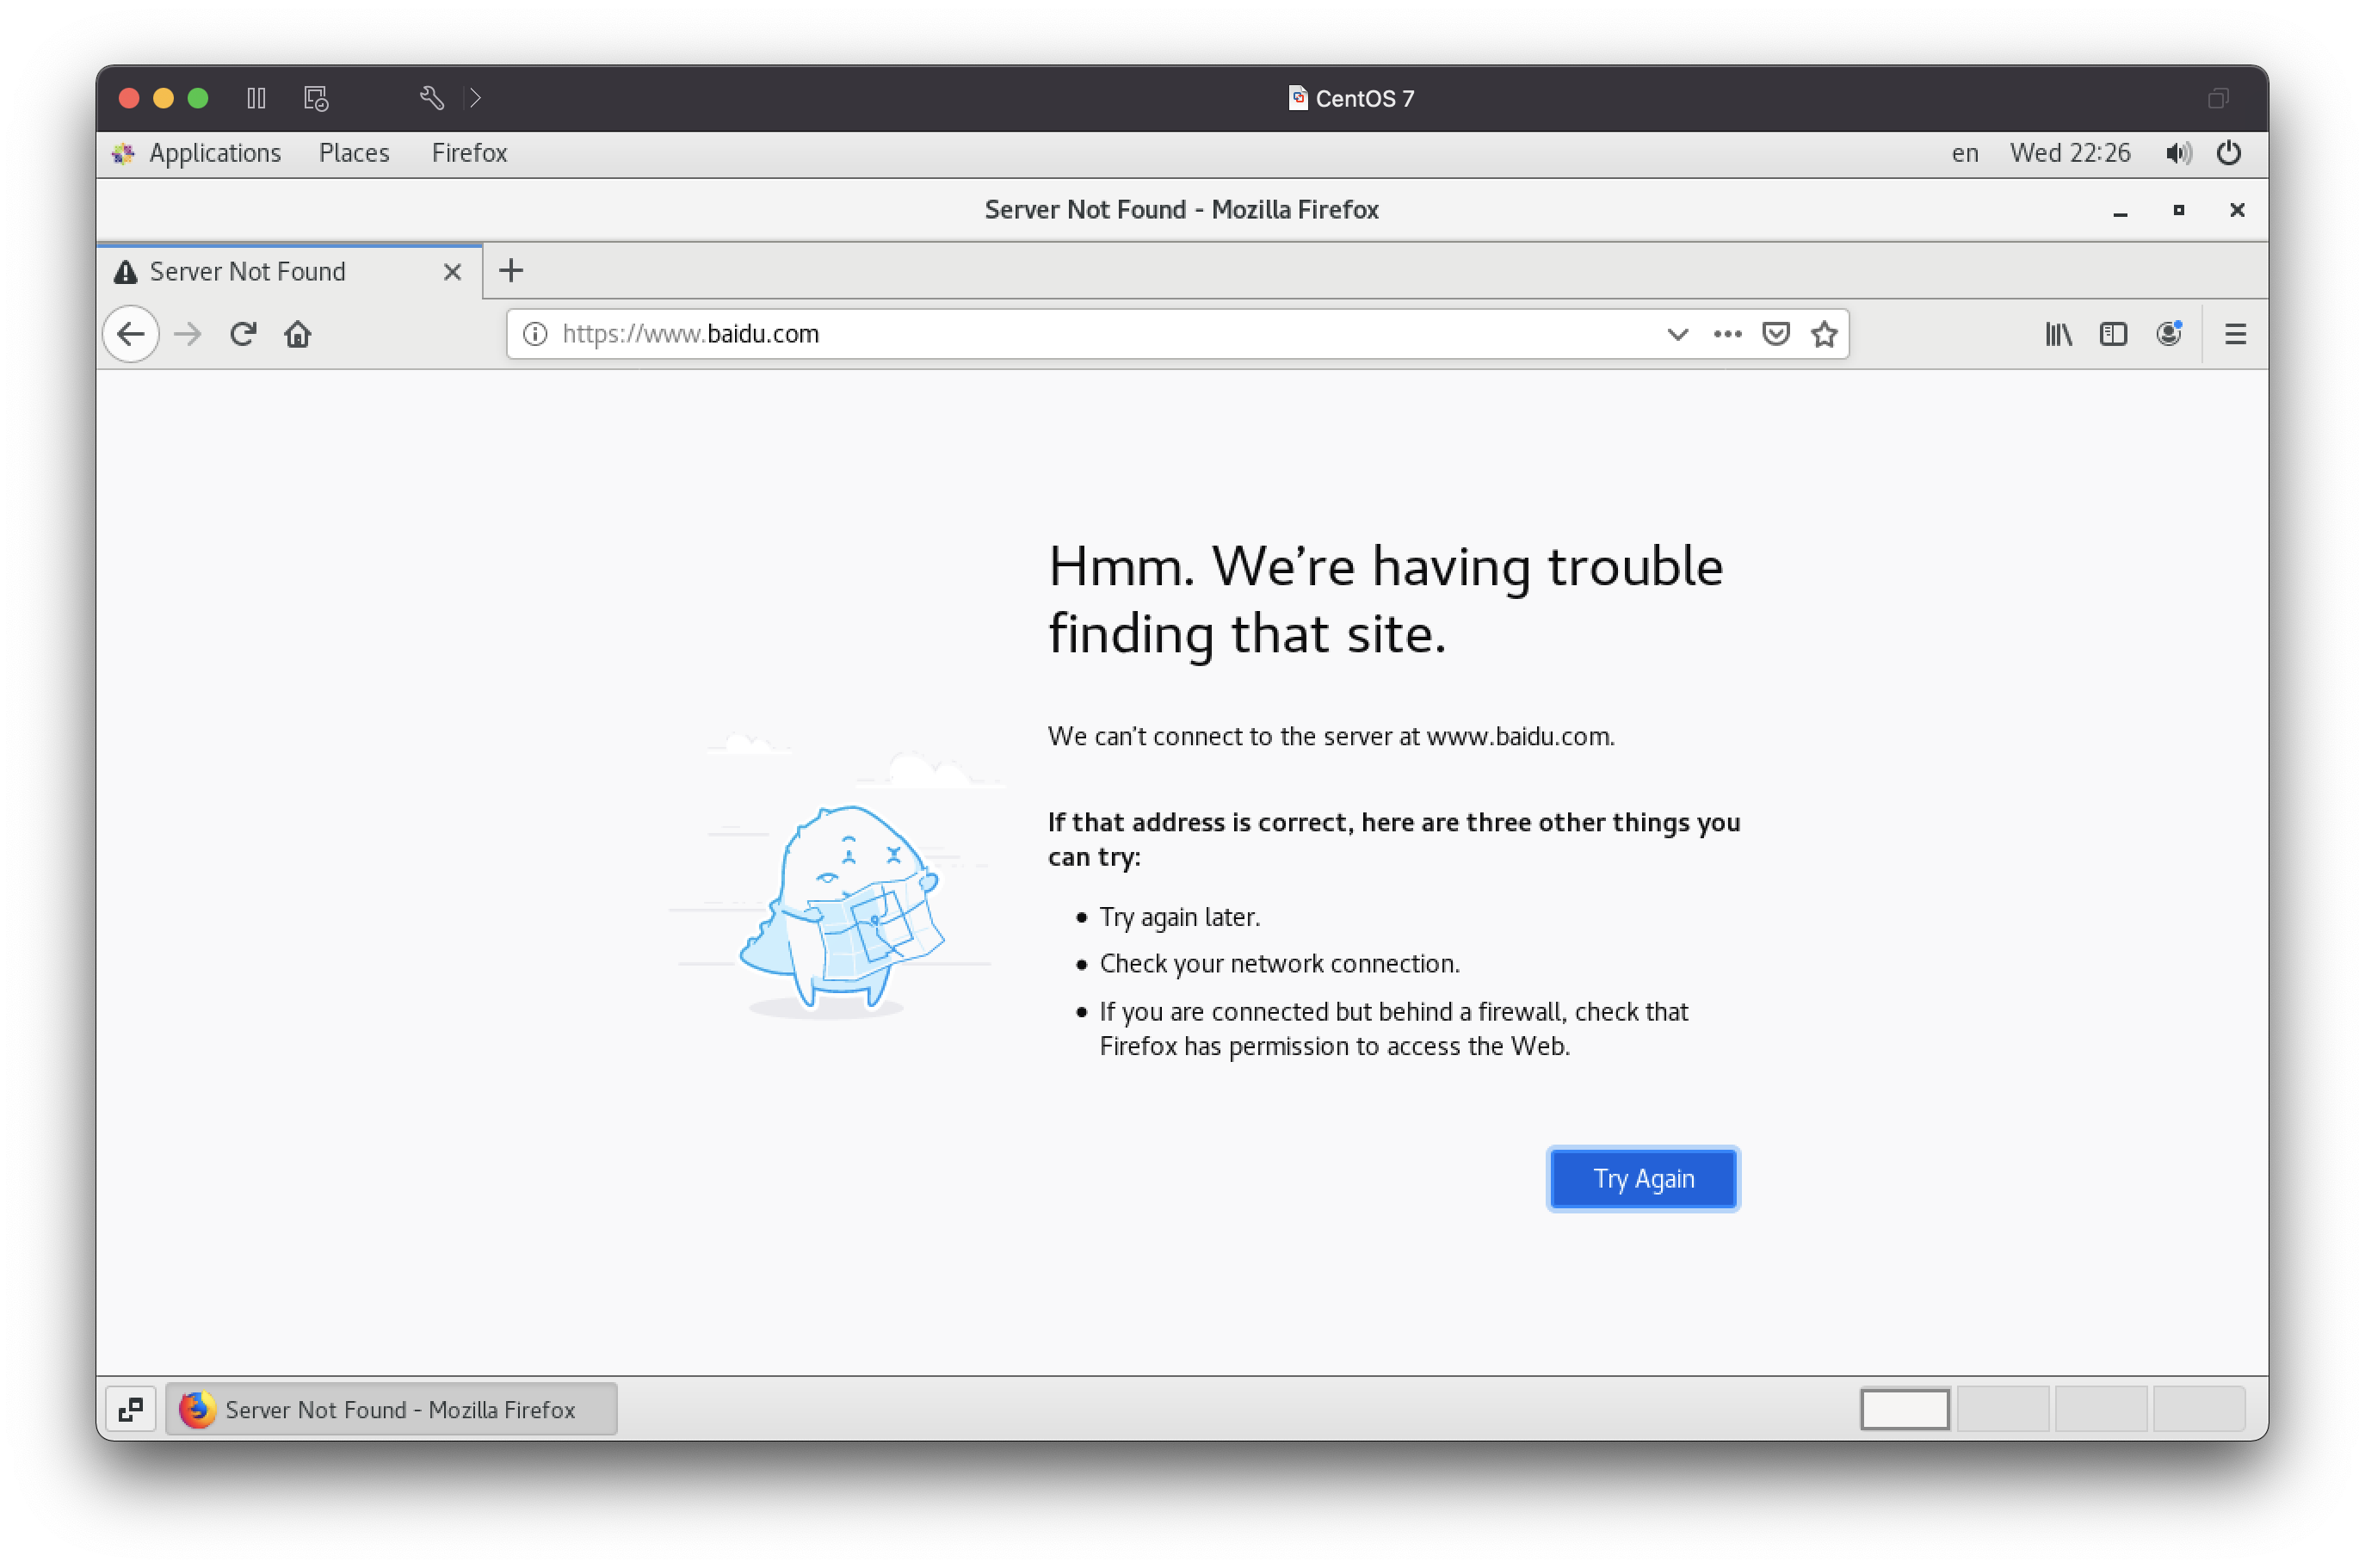Open the power menu icon
The image size is (2365, 1568).
pos(2229,153)
